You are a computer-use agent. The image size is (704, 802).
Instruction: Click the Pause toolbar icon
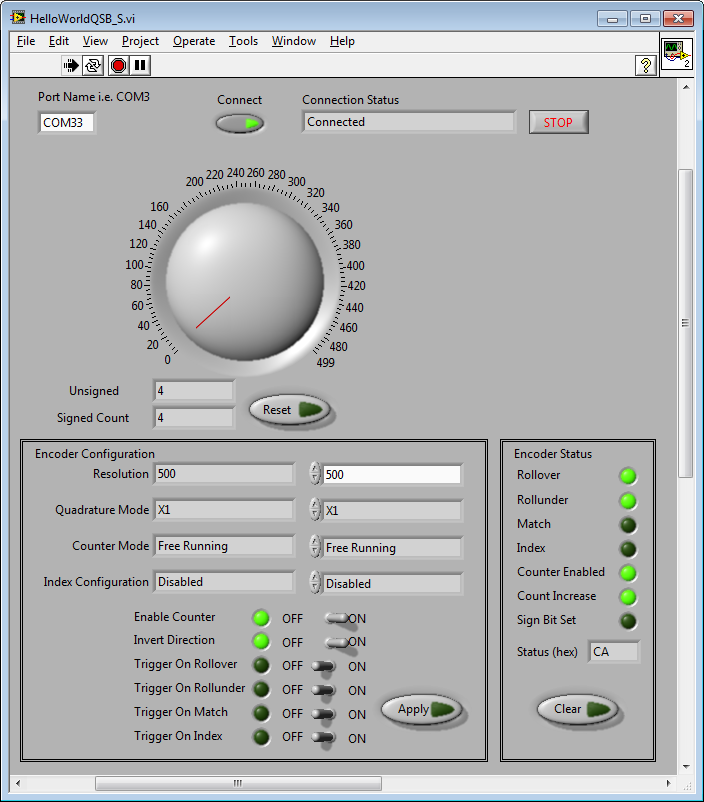(140, 65)
